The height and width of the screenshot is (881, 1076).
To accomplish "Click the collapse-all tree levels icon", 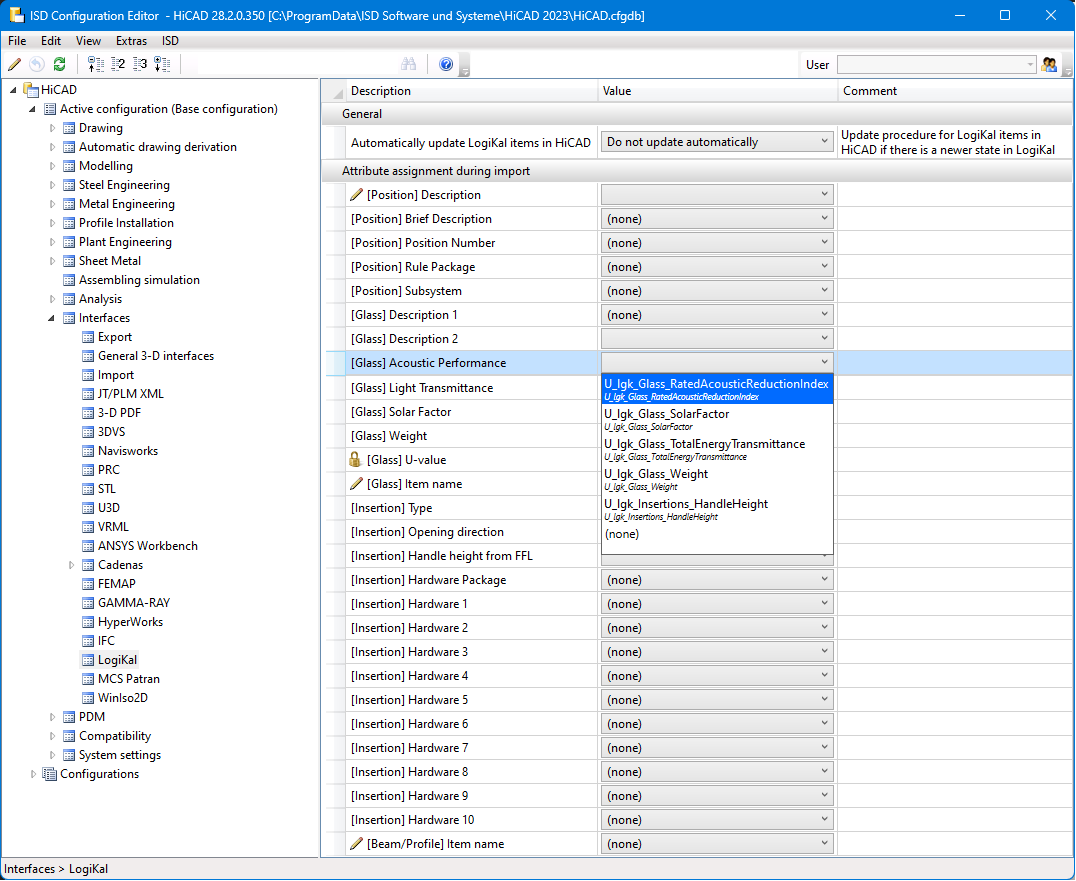I will point(96,64).
